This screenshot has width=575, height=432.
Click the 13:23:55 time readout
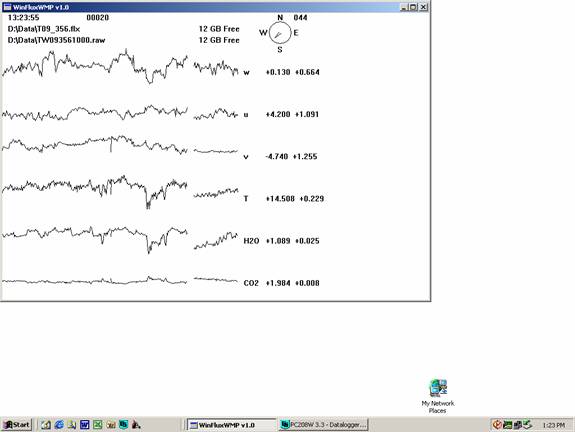[23, 18]
